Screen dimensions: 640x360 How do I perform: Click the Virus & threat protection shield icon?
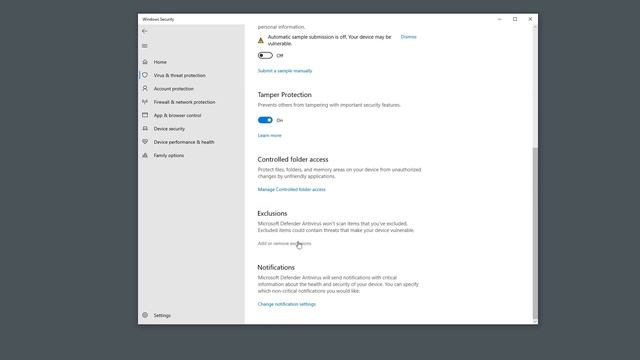(x=145, y=75)
